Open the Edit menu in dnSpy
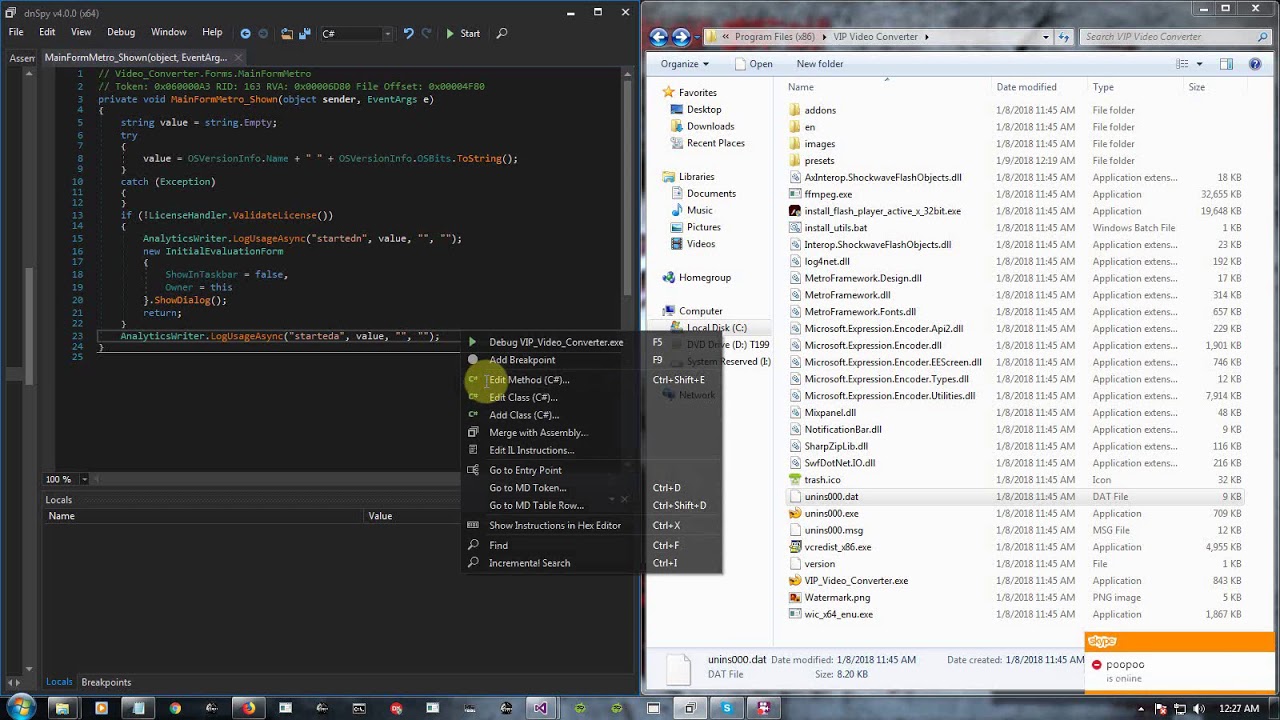This screenshot has width=1280, height=720. 47,32
